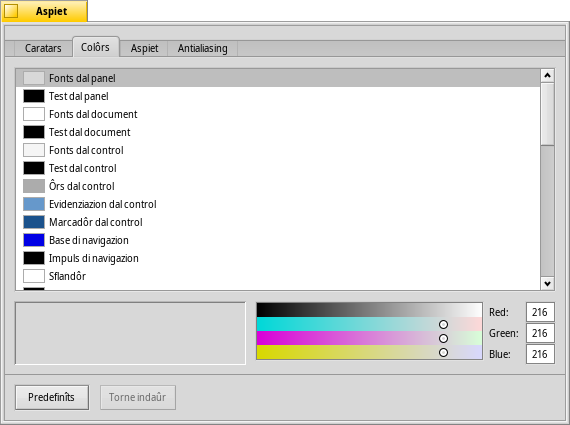Select 'Test dal control' list row text
The height and width of the screenshot is (425, 570).
[x=83, y=168]
